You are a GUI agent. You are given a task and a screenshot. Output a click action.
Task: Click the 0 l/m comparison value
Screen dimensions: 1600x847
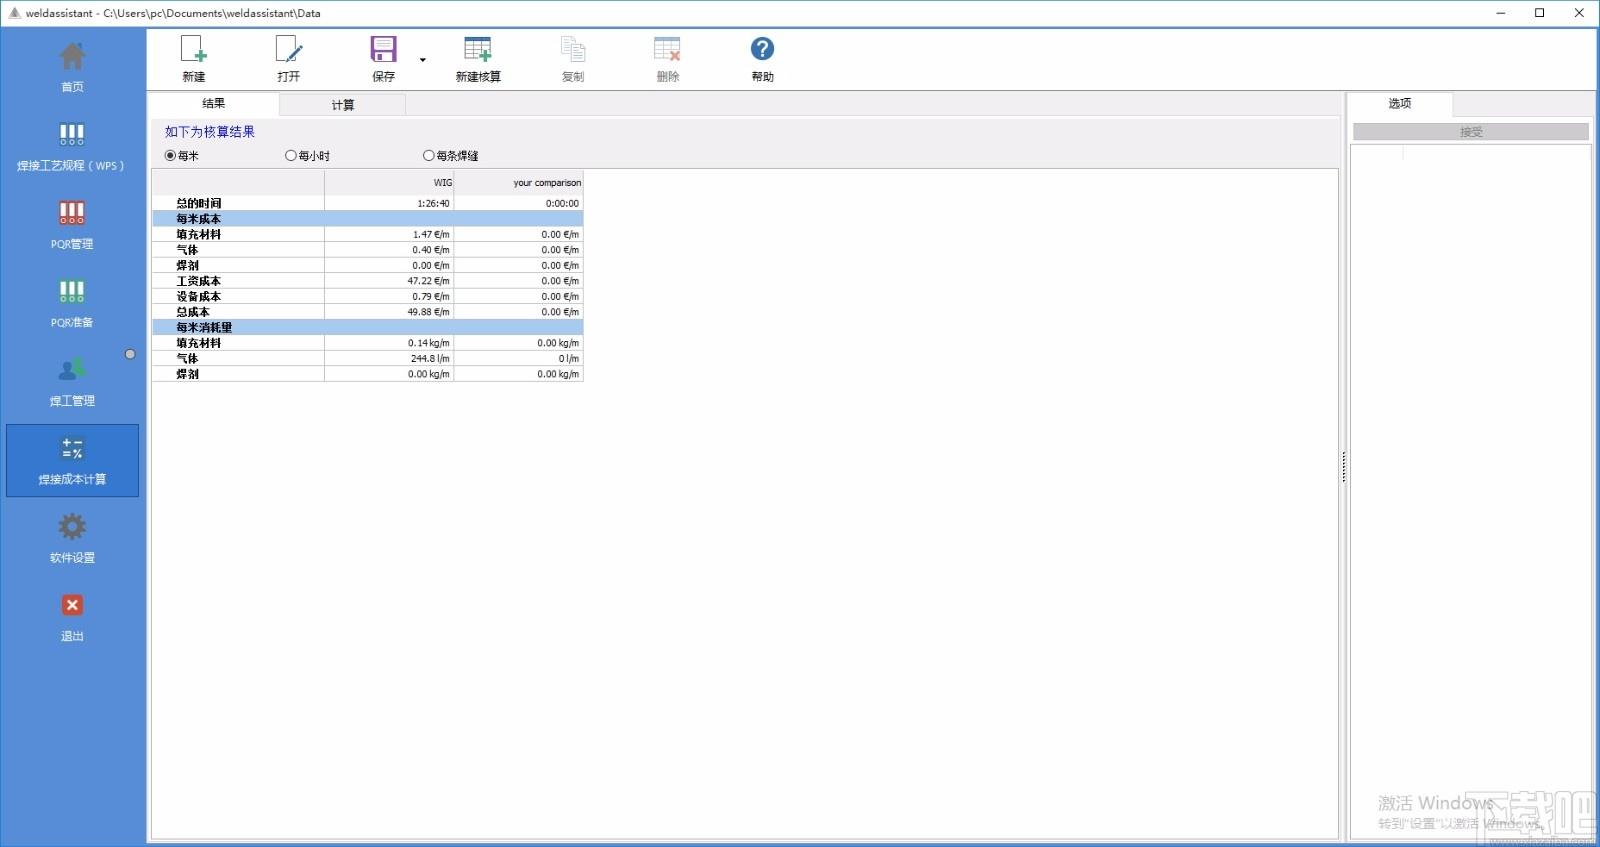[x=569, y=359]
